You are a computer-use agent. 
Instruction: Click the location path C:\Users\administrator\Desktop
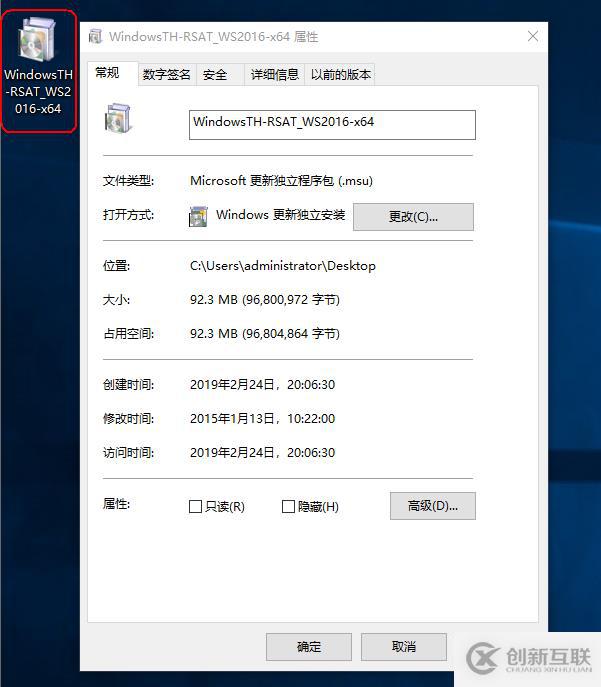[x=283, y=266]
